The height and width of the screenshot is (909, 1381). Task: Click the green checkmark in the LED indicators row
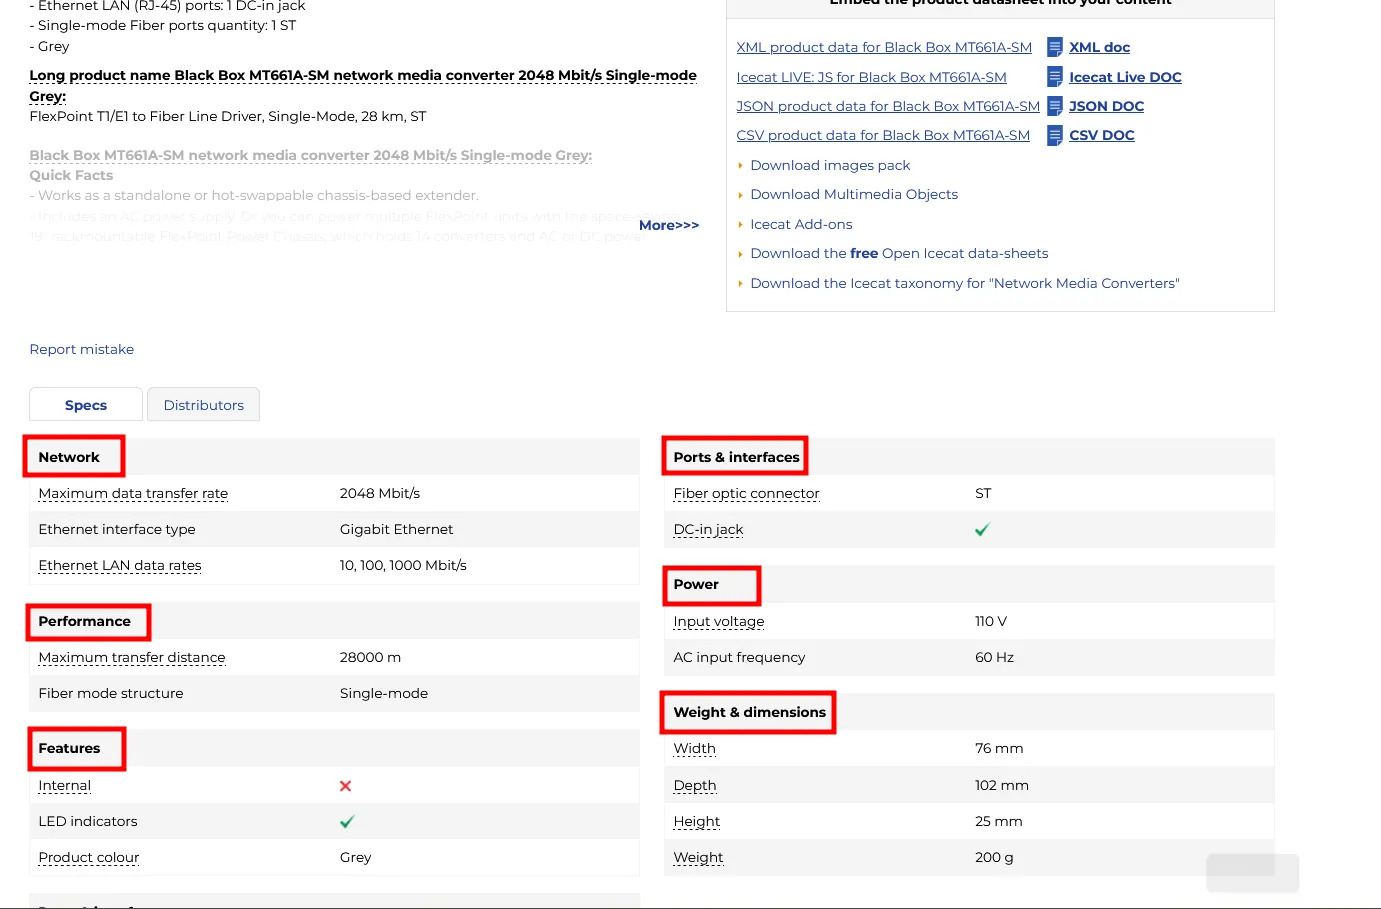(x=347, y=821)
